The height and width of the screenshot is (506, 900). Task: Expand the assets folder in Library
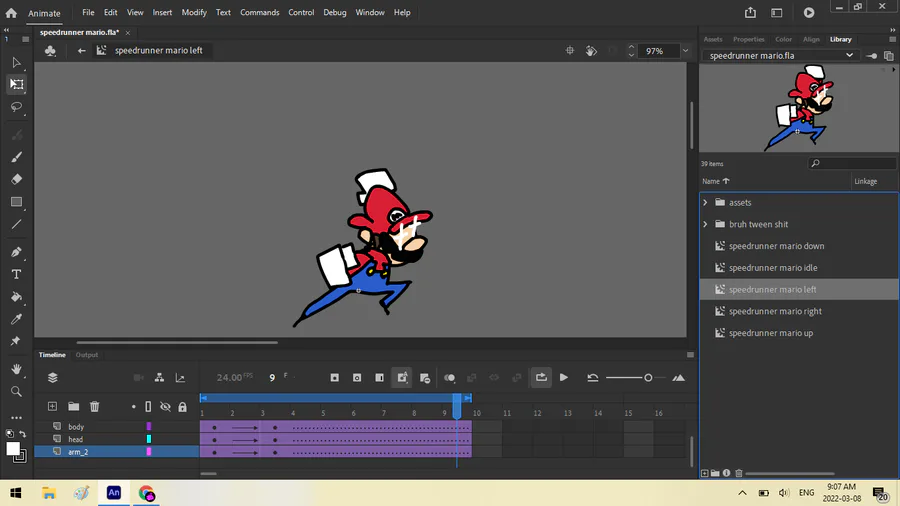point(705,203)
